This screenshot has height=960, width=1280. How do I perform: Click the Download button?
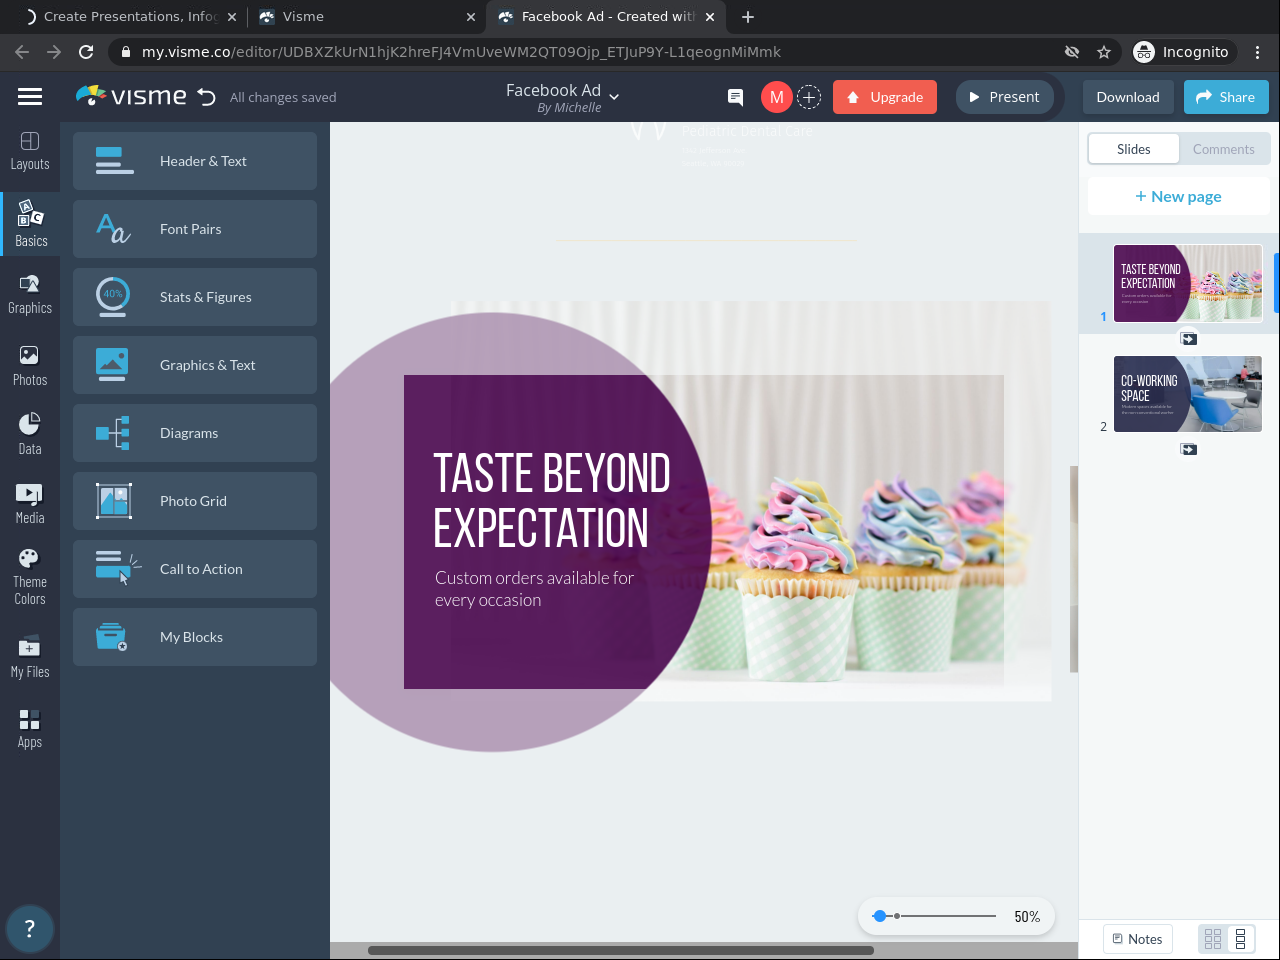click(1128, 97)
